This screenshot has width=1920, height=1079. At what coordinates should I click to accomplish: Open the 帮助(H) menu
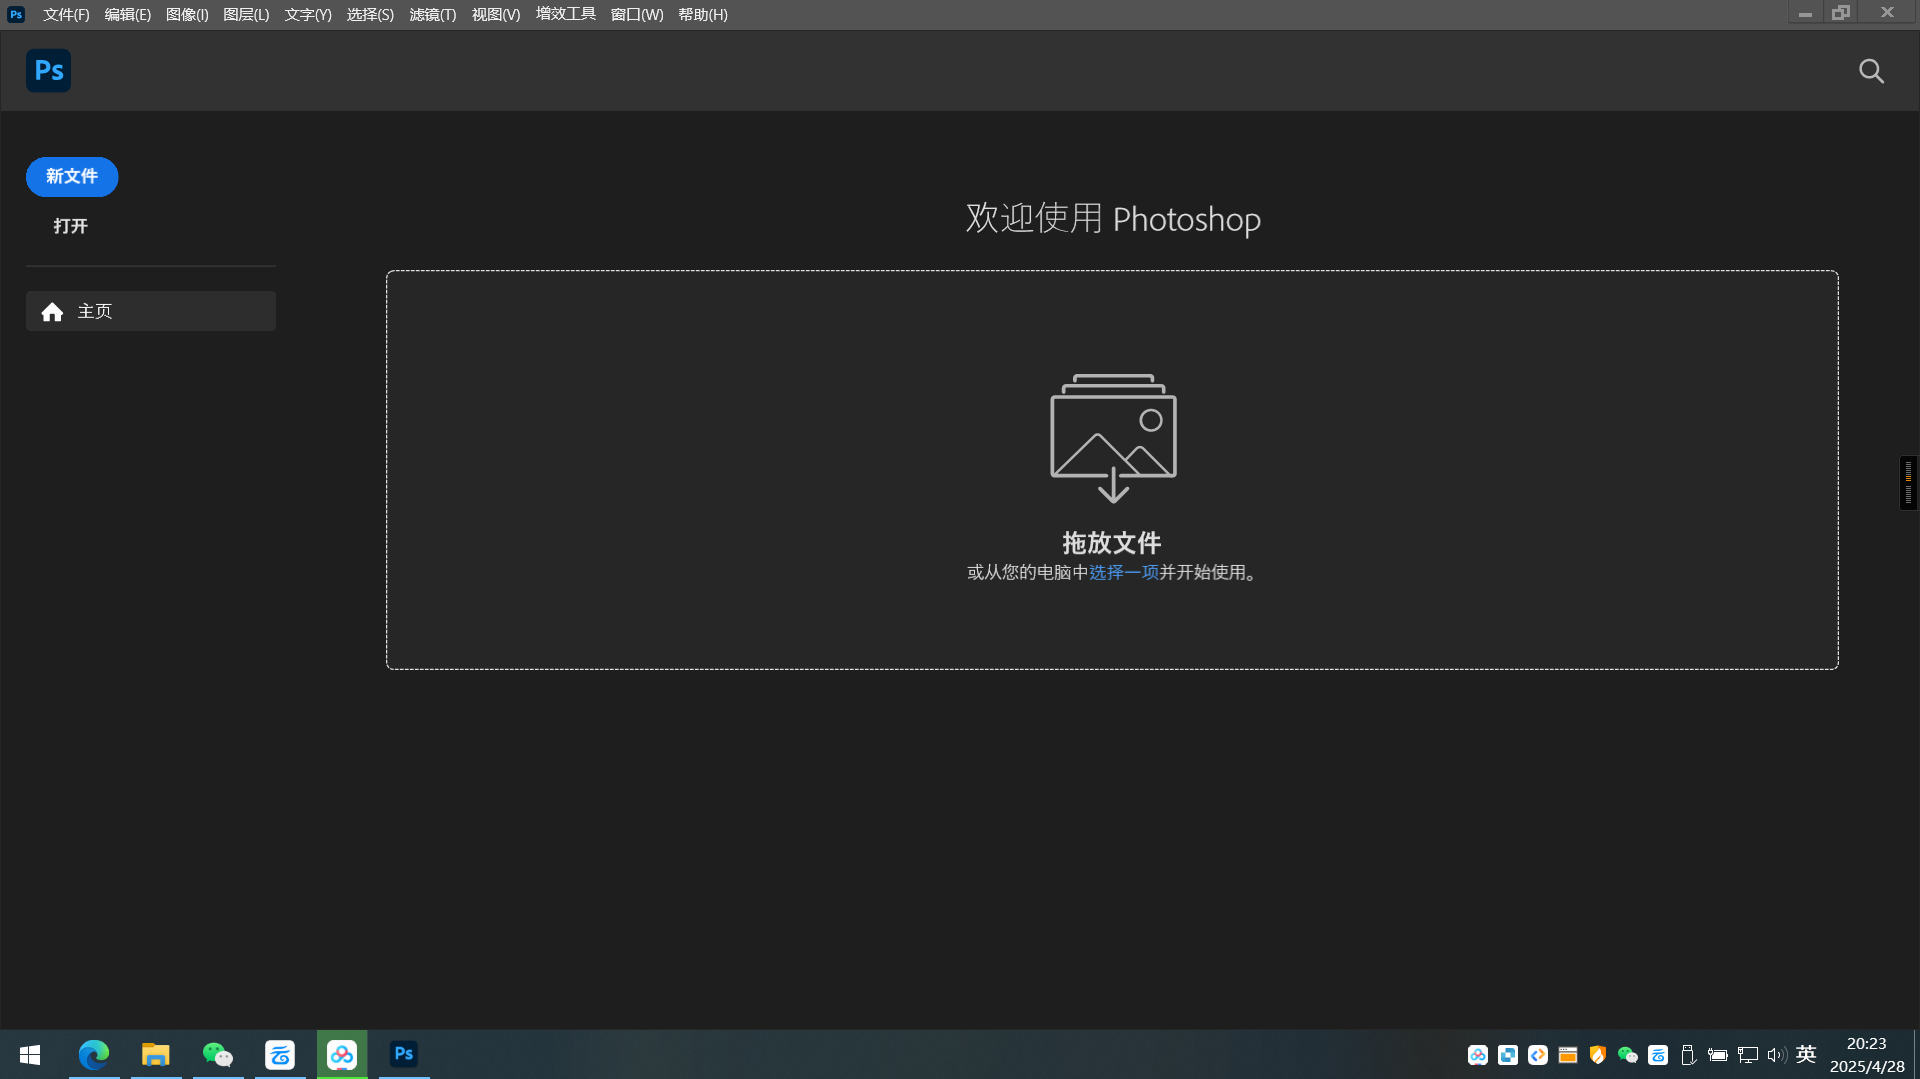coord(703,15)
